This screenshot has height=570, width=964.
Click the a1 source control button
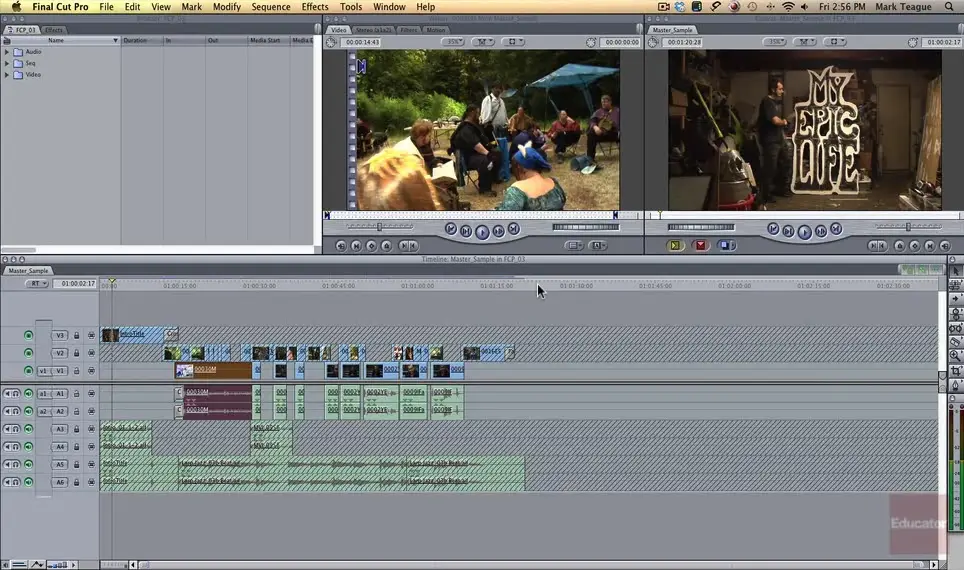[43, 394]
